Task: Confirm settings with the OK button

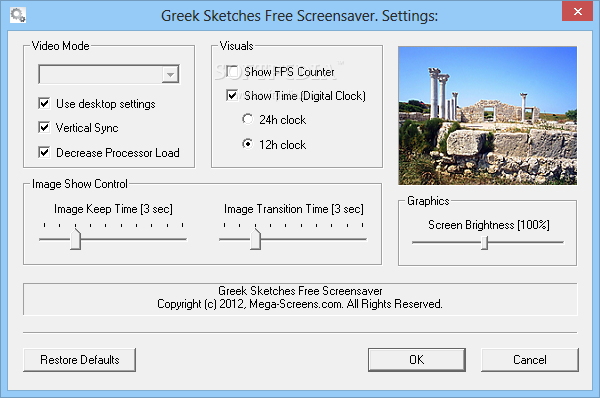Action: [417, 360]
